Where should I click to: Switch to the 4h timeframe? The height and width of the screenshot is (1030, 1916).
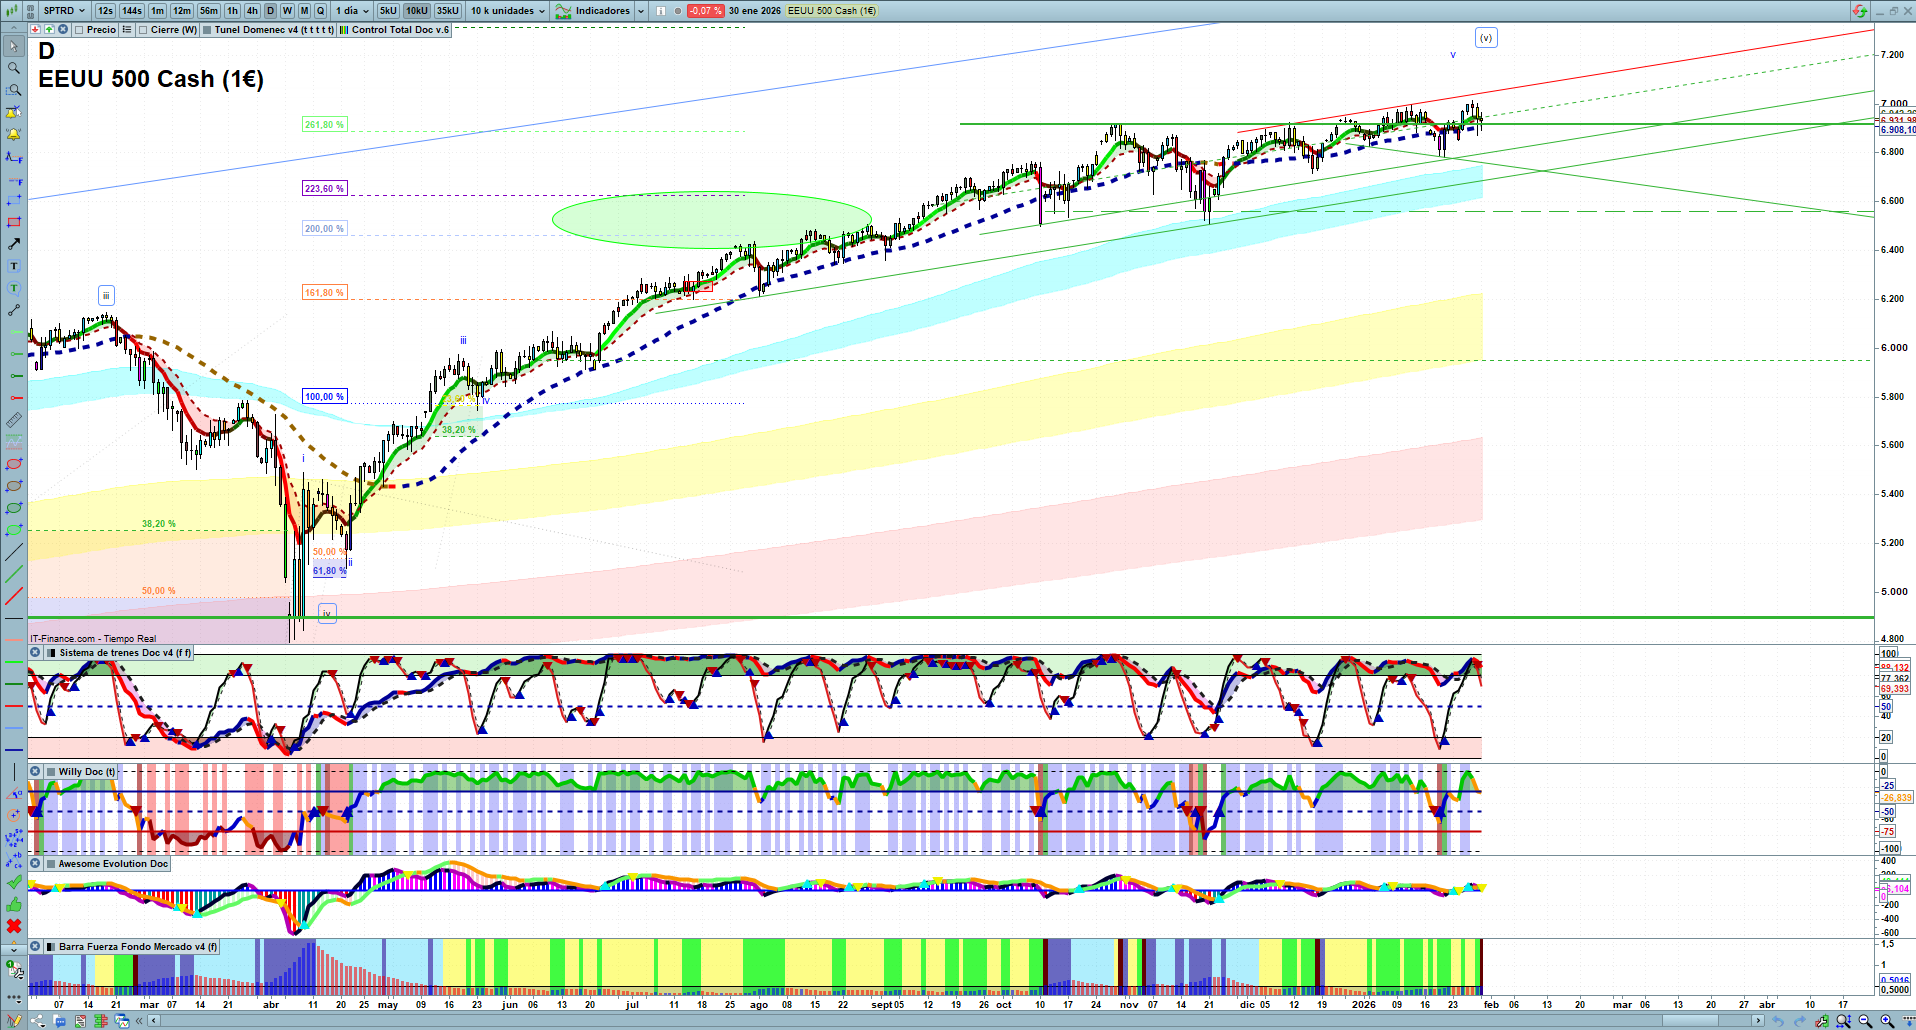tap(252, 11)
